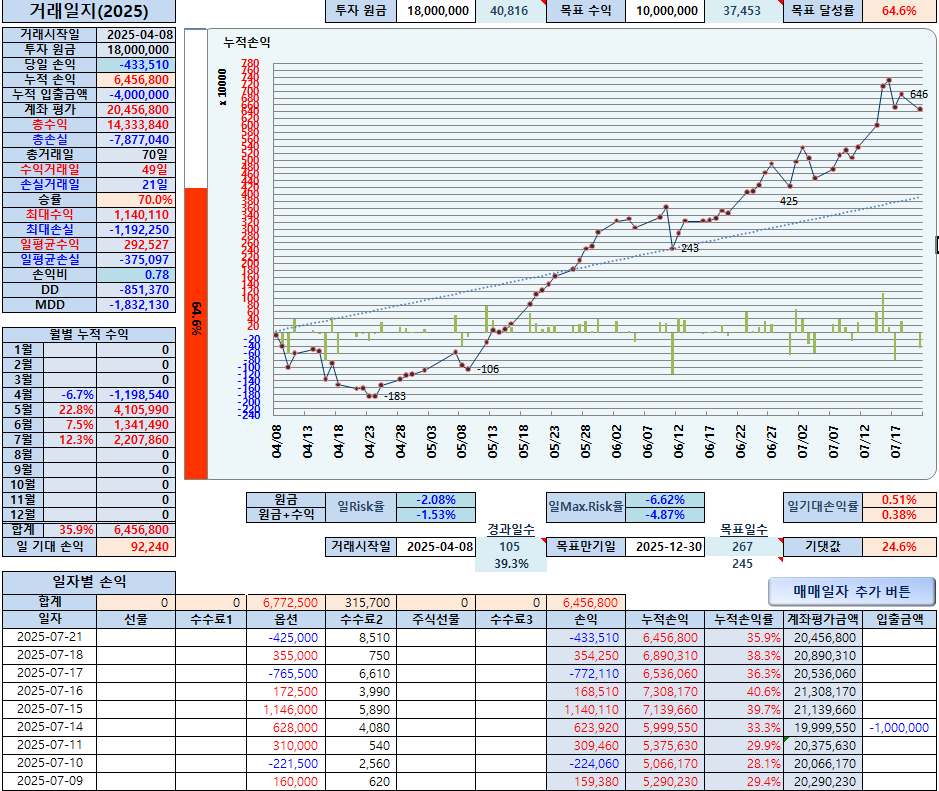Image resolution: width=939 pixels, height=791 pixels.
Task: Click the 매매일자 추가 버튼 button
Action: click(x=851, y=592)
